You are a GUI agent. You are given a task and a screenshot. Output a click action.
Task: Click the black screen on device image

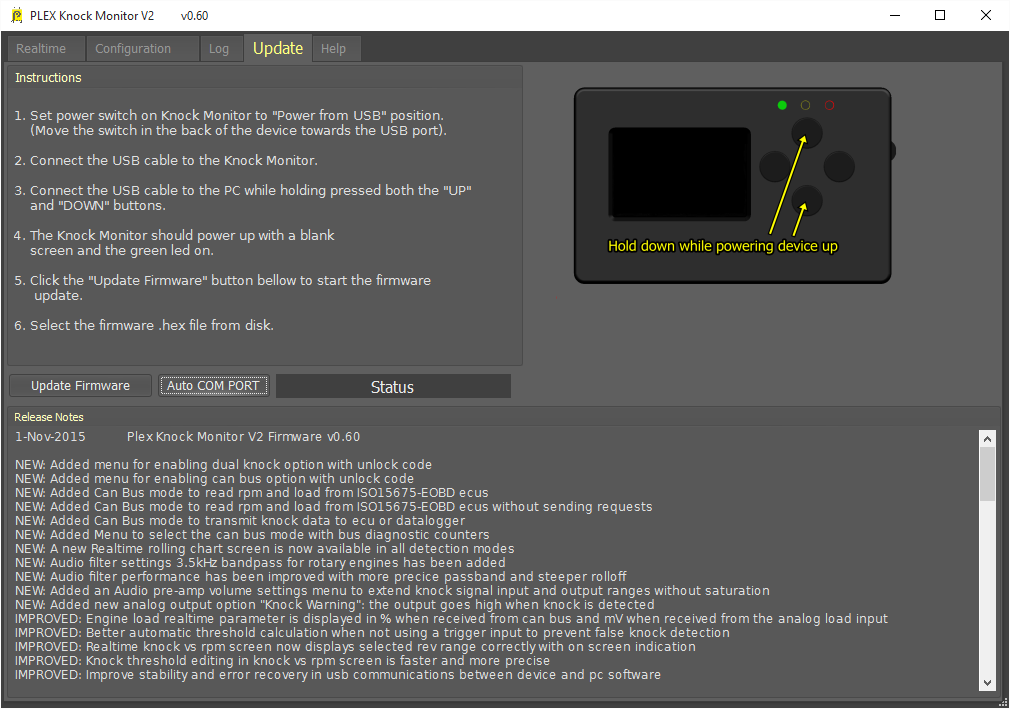[x=680, y=174]
